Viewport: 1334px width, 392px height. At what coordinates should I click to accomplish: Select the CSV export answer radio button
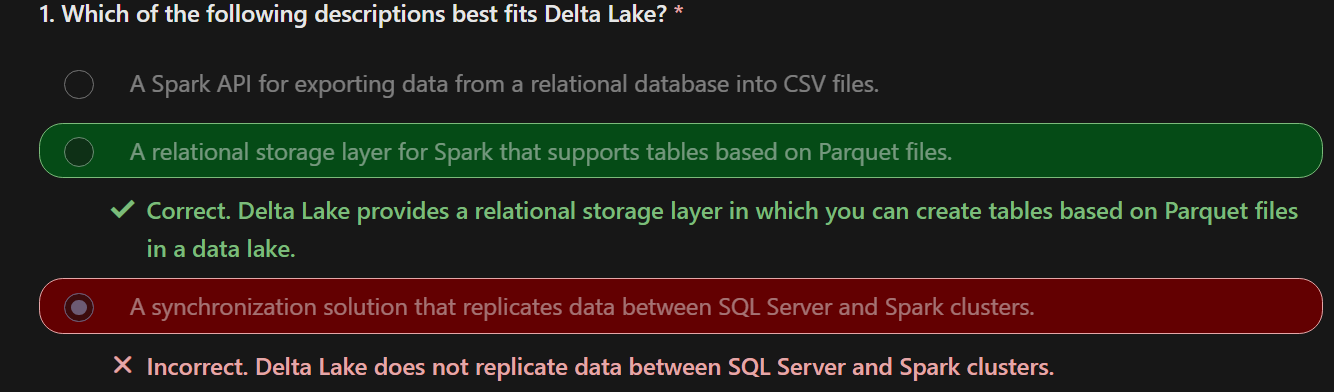[x=79, y=85]
